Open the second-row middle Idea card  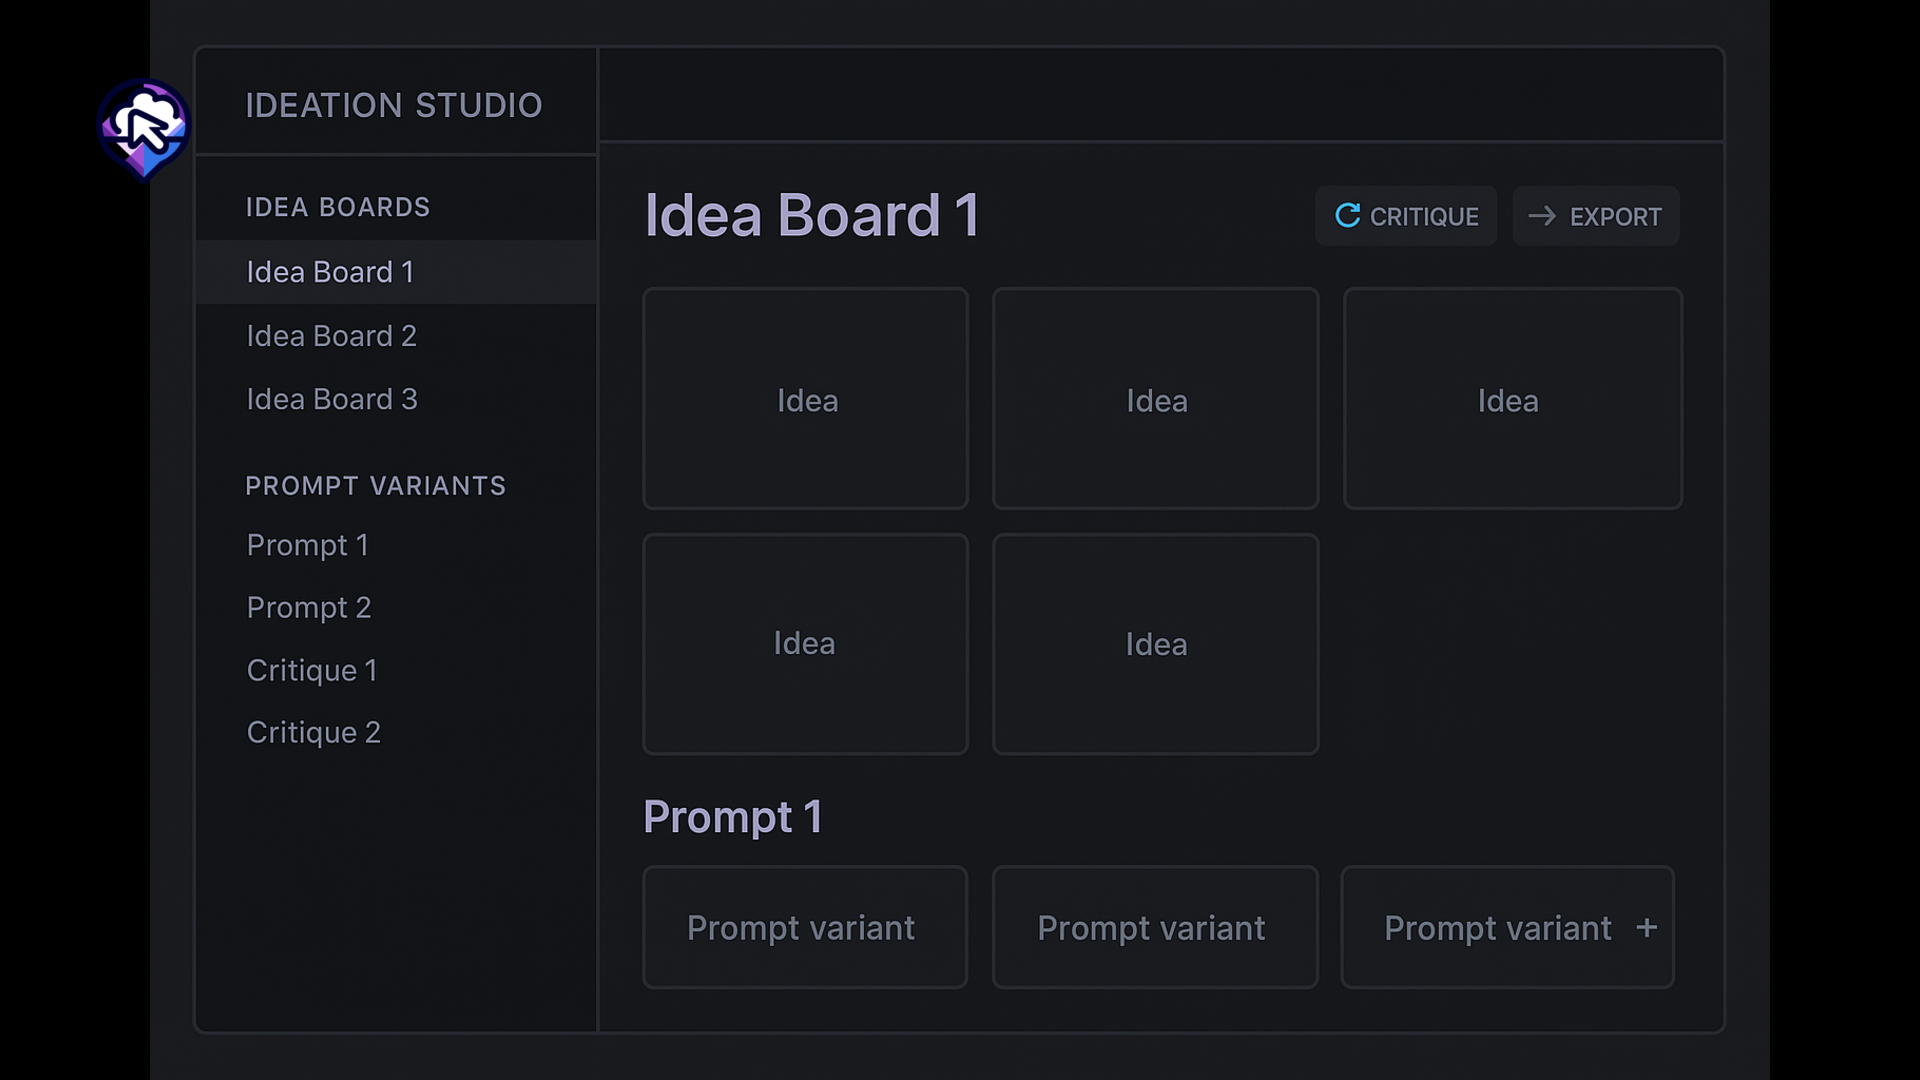[1155, 644]
